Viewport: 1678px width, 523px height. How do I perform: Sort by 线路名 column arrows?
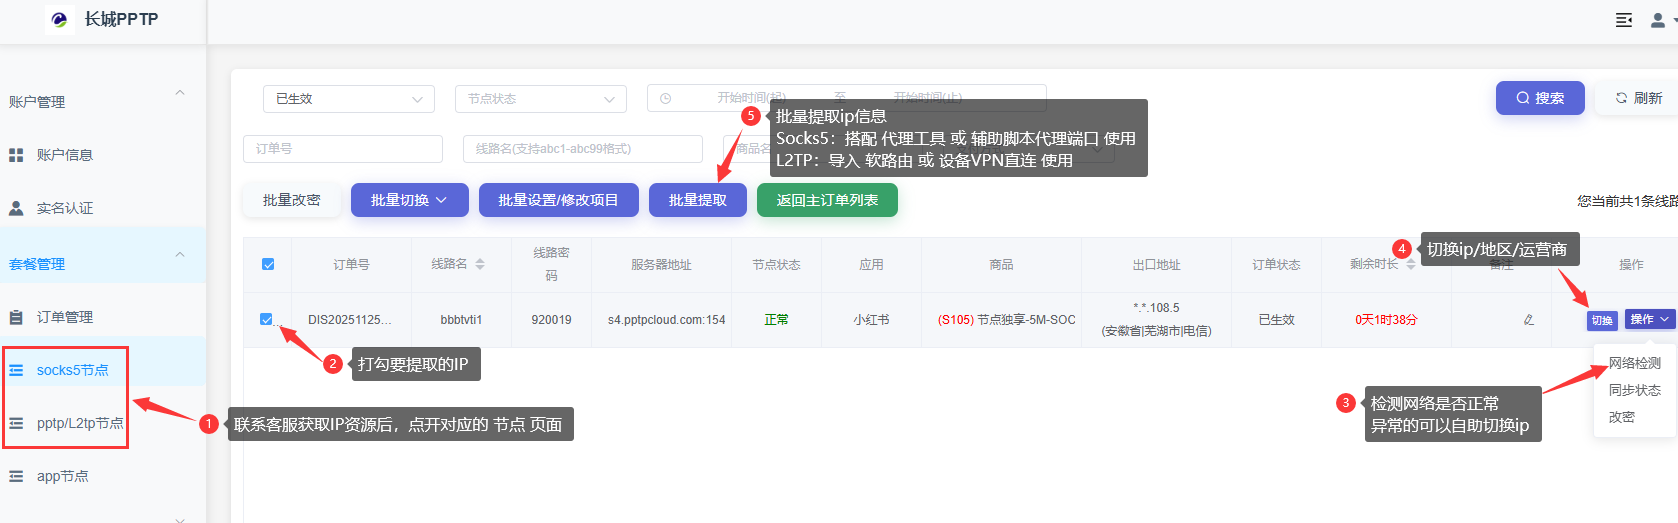[480, 264]
